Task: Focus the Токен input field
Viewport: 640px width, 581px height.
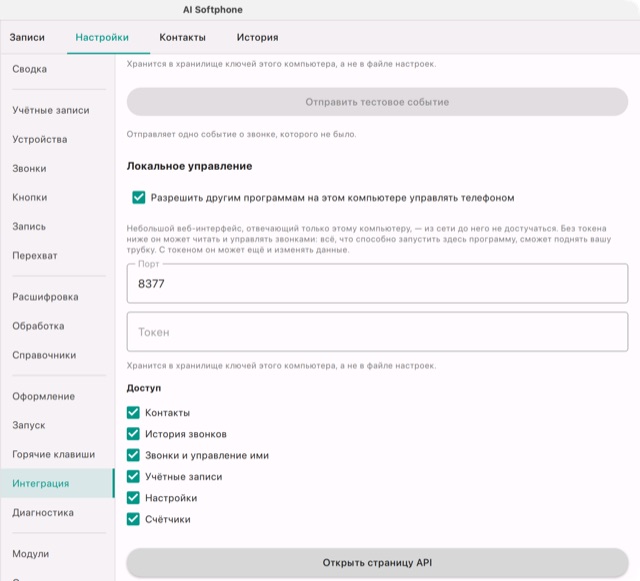Action: pyautogui.click(x=377, y=332)
